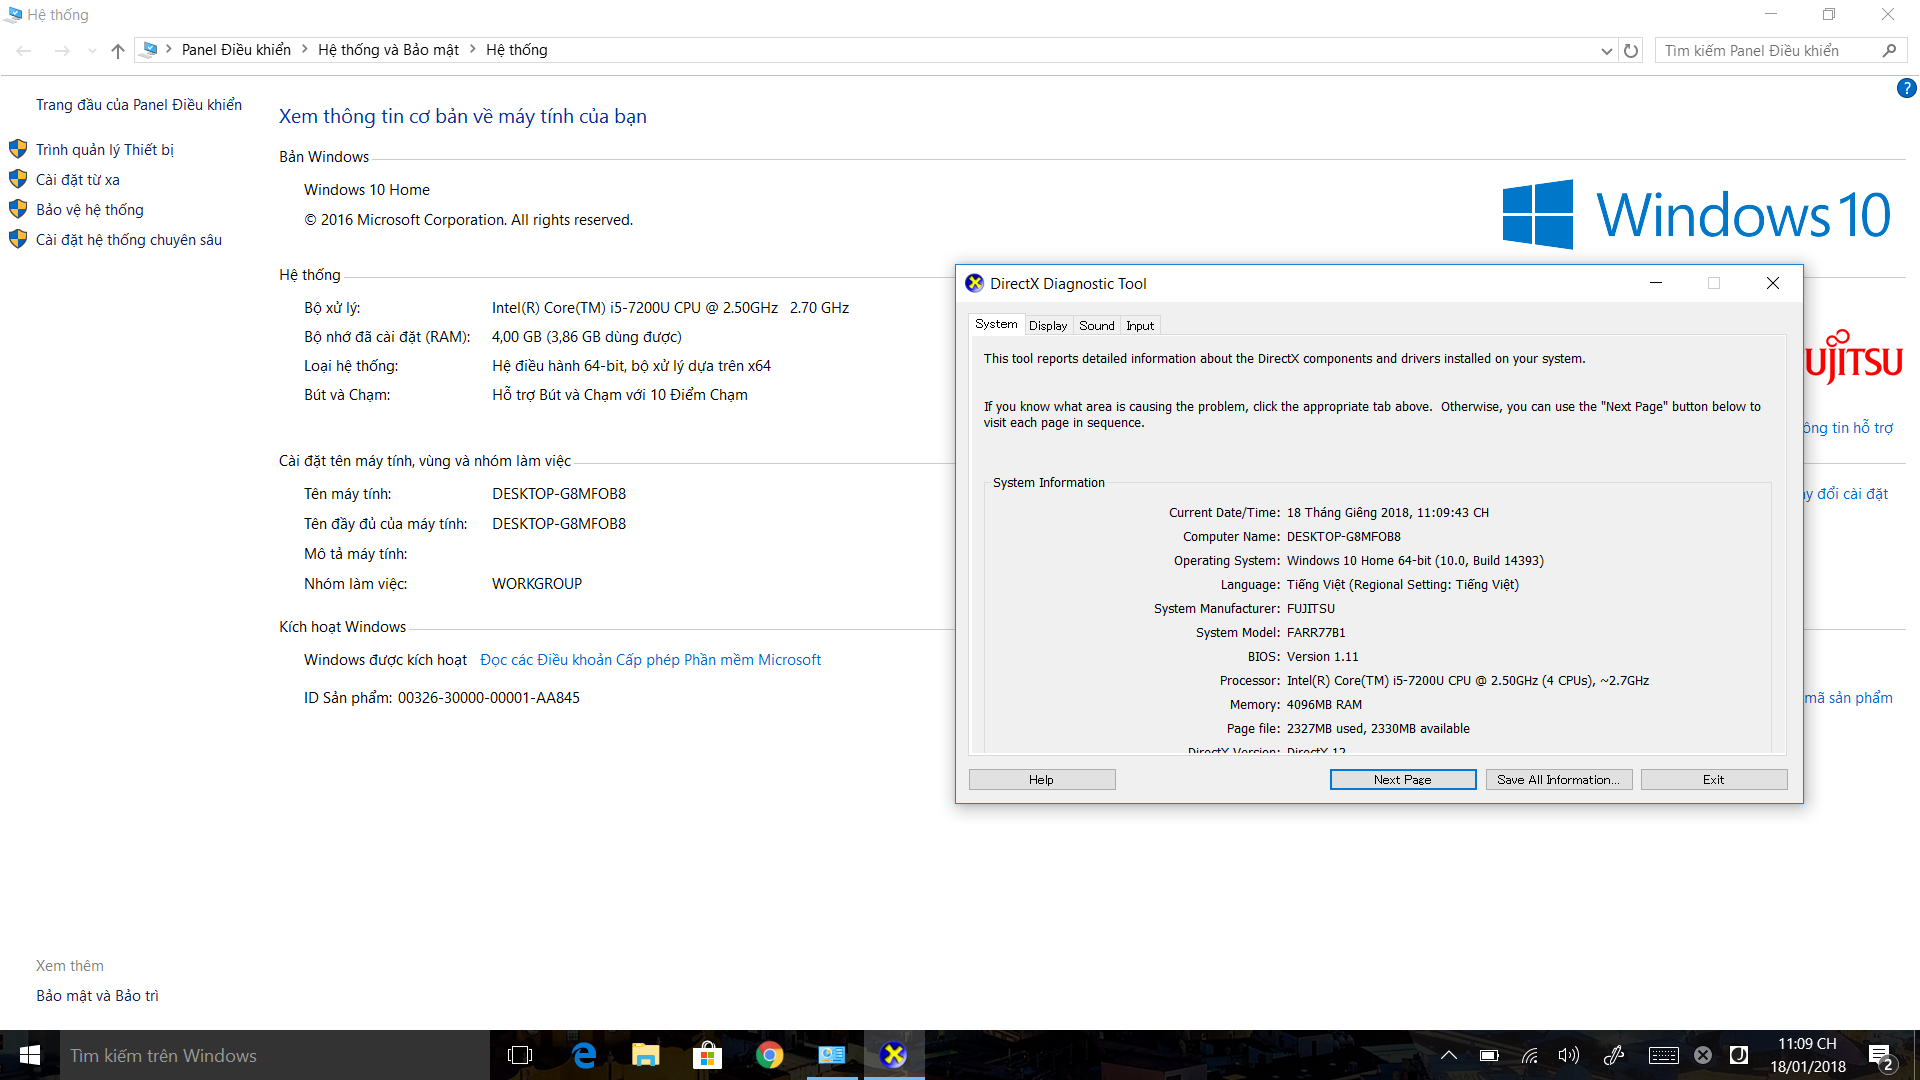Open Microsoft Edge from the taskbar

(x=584, y=1055)
